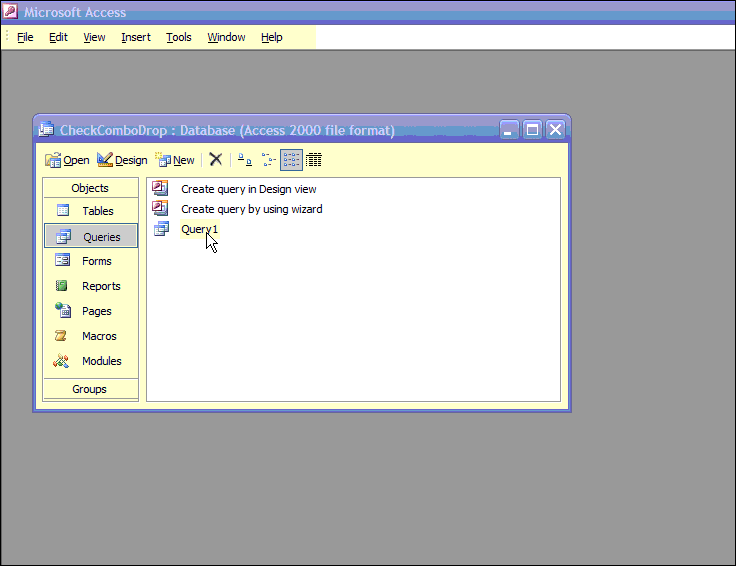Switch to Small Icons view
The width and height of the screenshot is (736, 566).
[x=268, y=160]
